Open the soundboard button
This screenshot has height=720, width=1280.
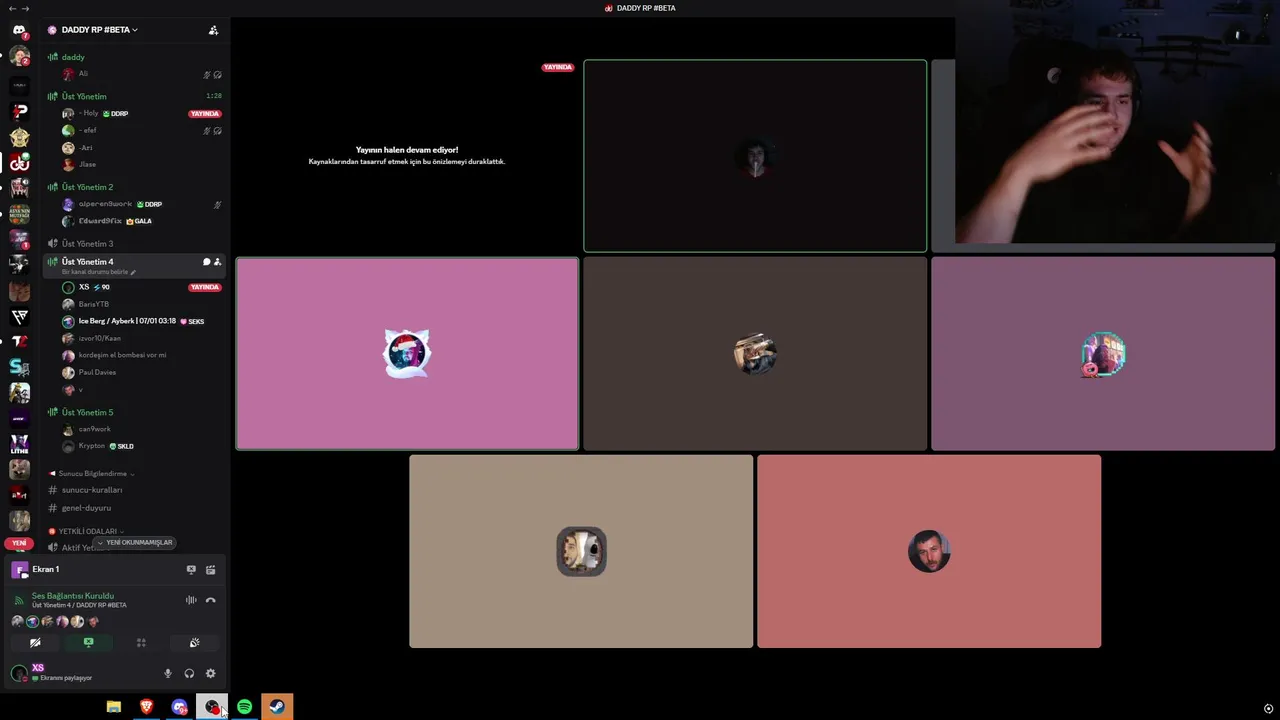click(x=194, y=643)
